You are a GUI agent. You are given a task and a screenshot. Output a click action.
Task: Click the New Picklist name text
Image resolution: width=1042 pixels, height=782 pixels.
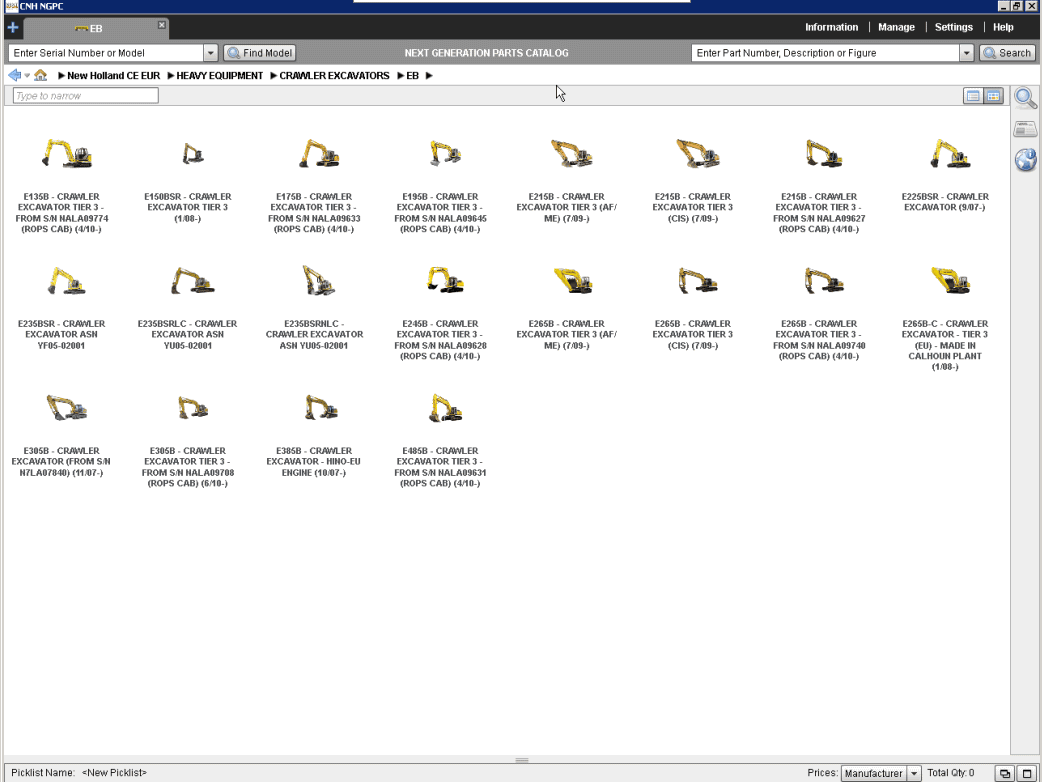(x=114, y=773)
